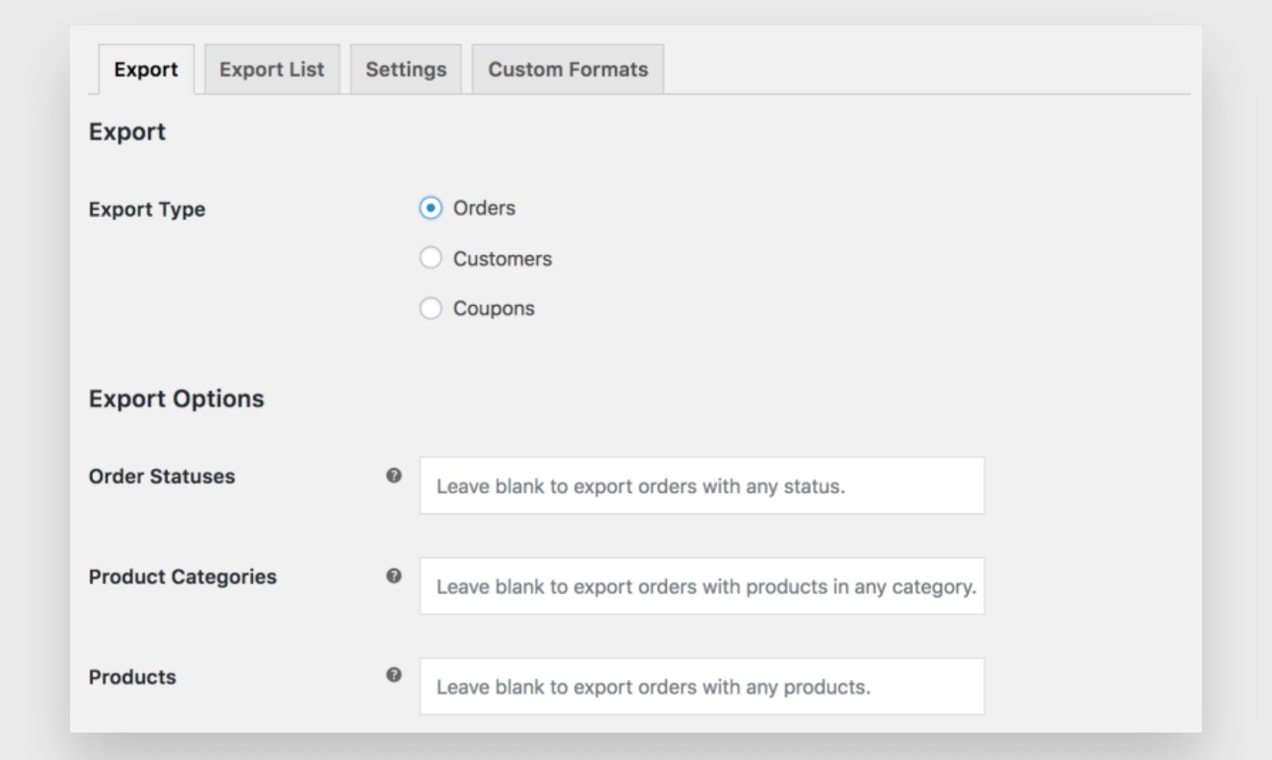The width and height of the screenshot is (1272, 760).
Task: Go to the Custom Formats tab
Action: tap(568, 69)
